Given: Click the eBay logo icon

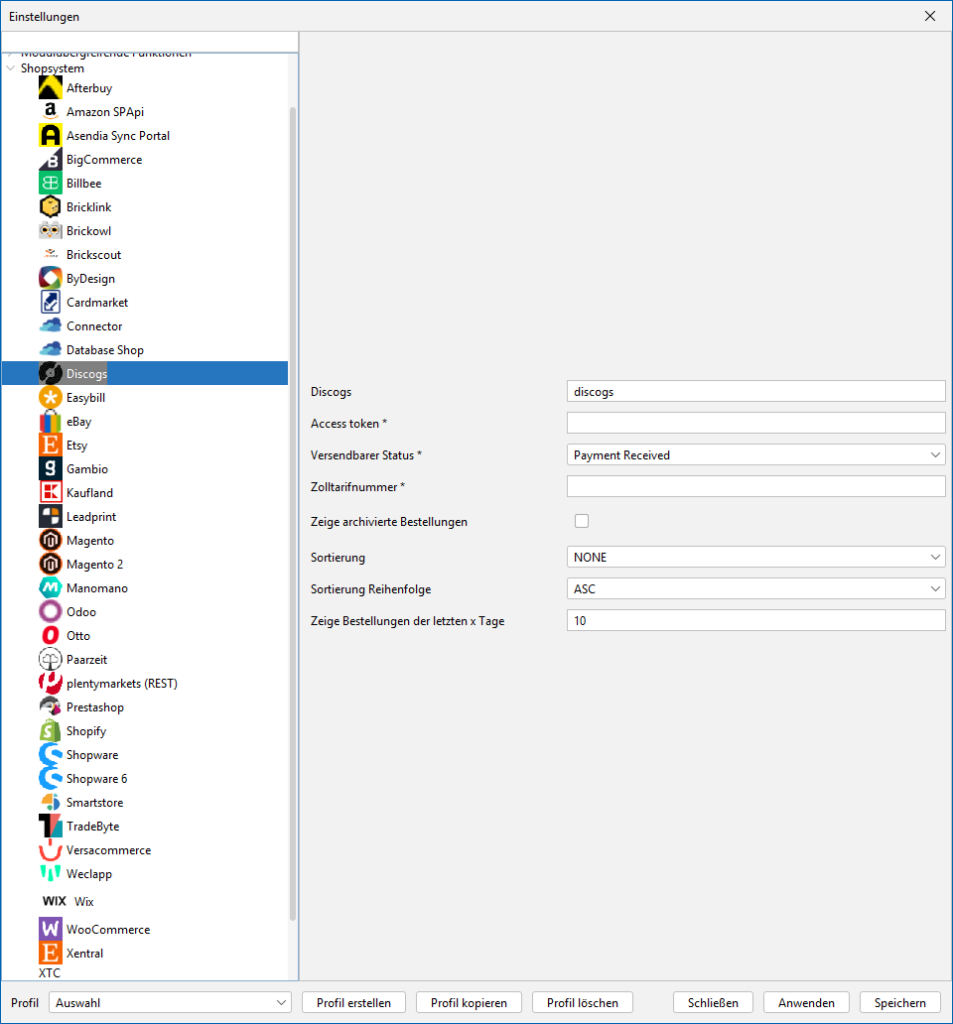Looking at the screenshot, I should pyautogui.click(x=50, y=422).
